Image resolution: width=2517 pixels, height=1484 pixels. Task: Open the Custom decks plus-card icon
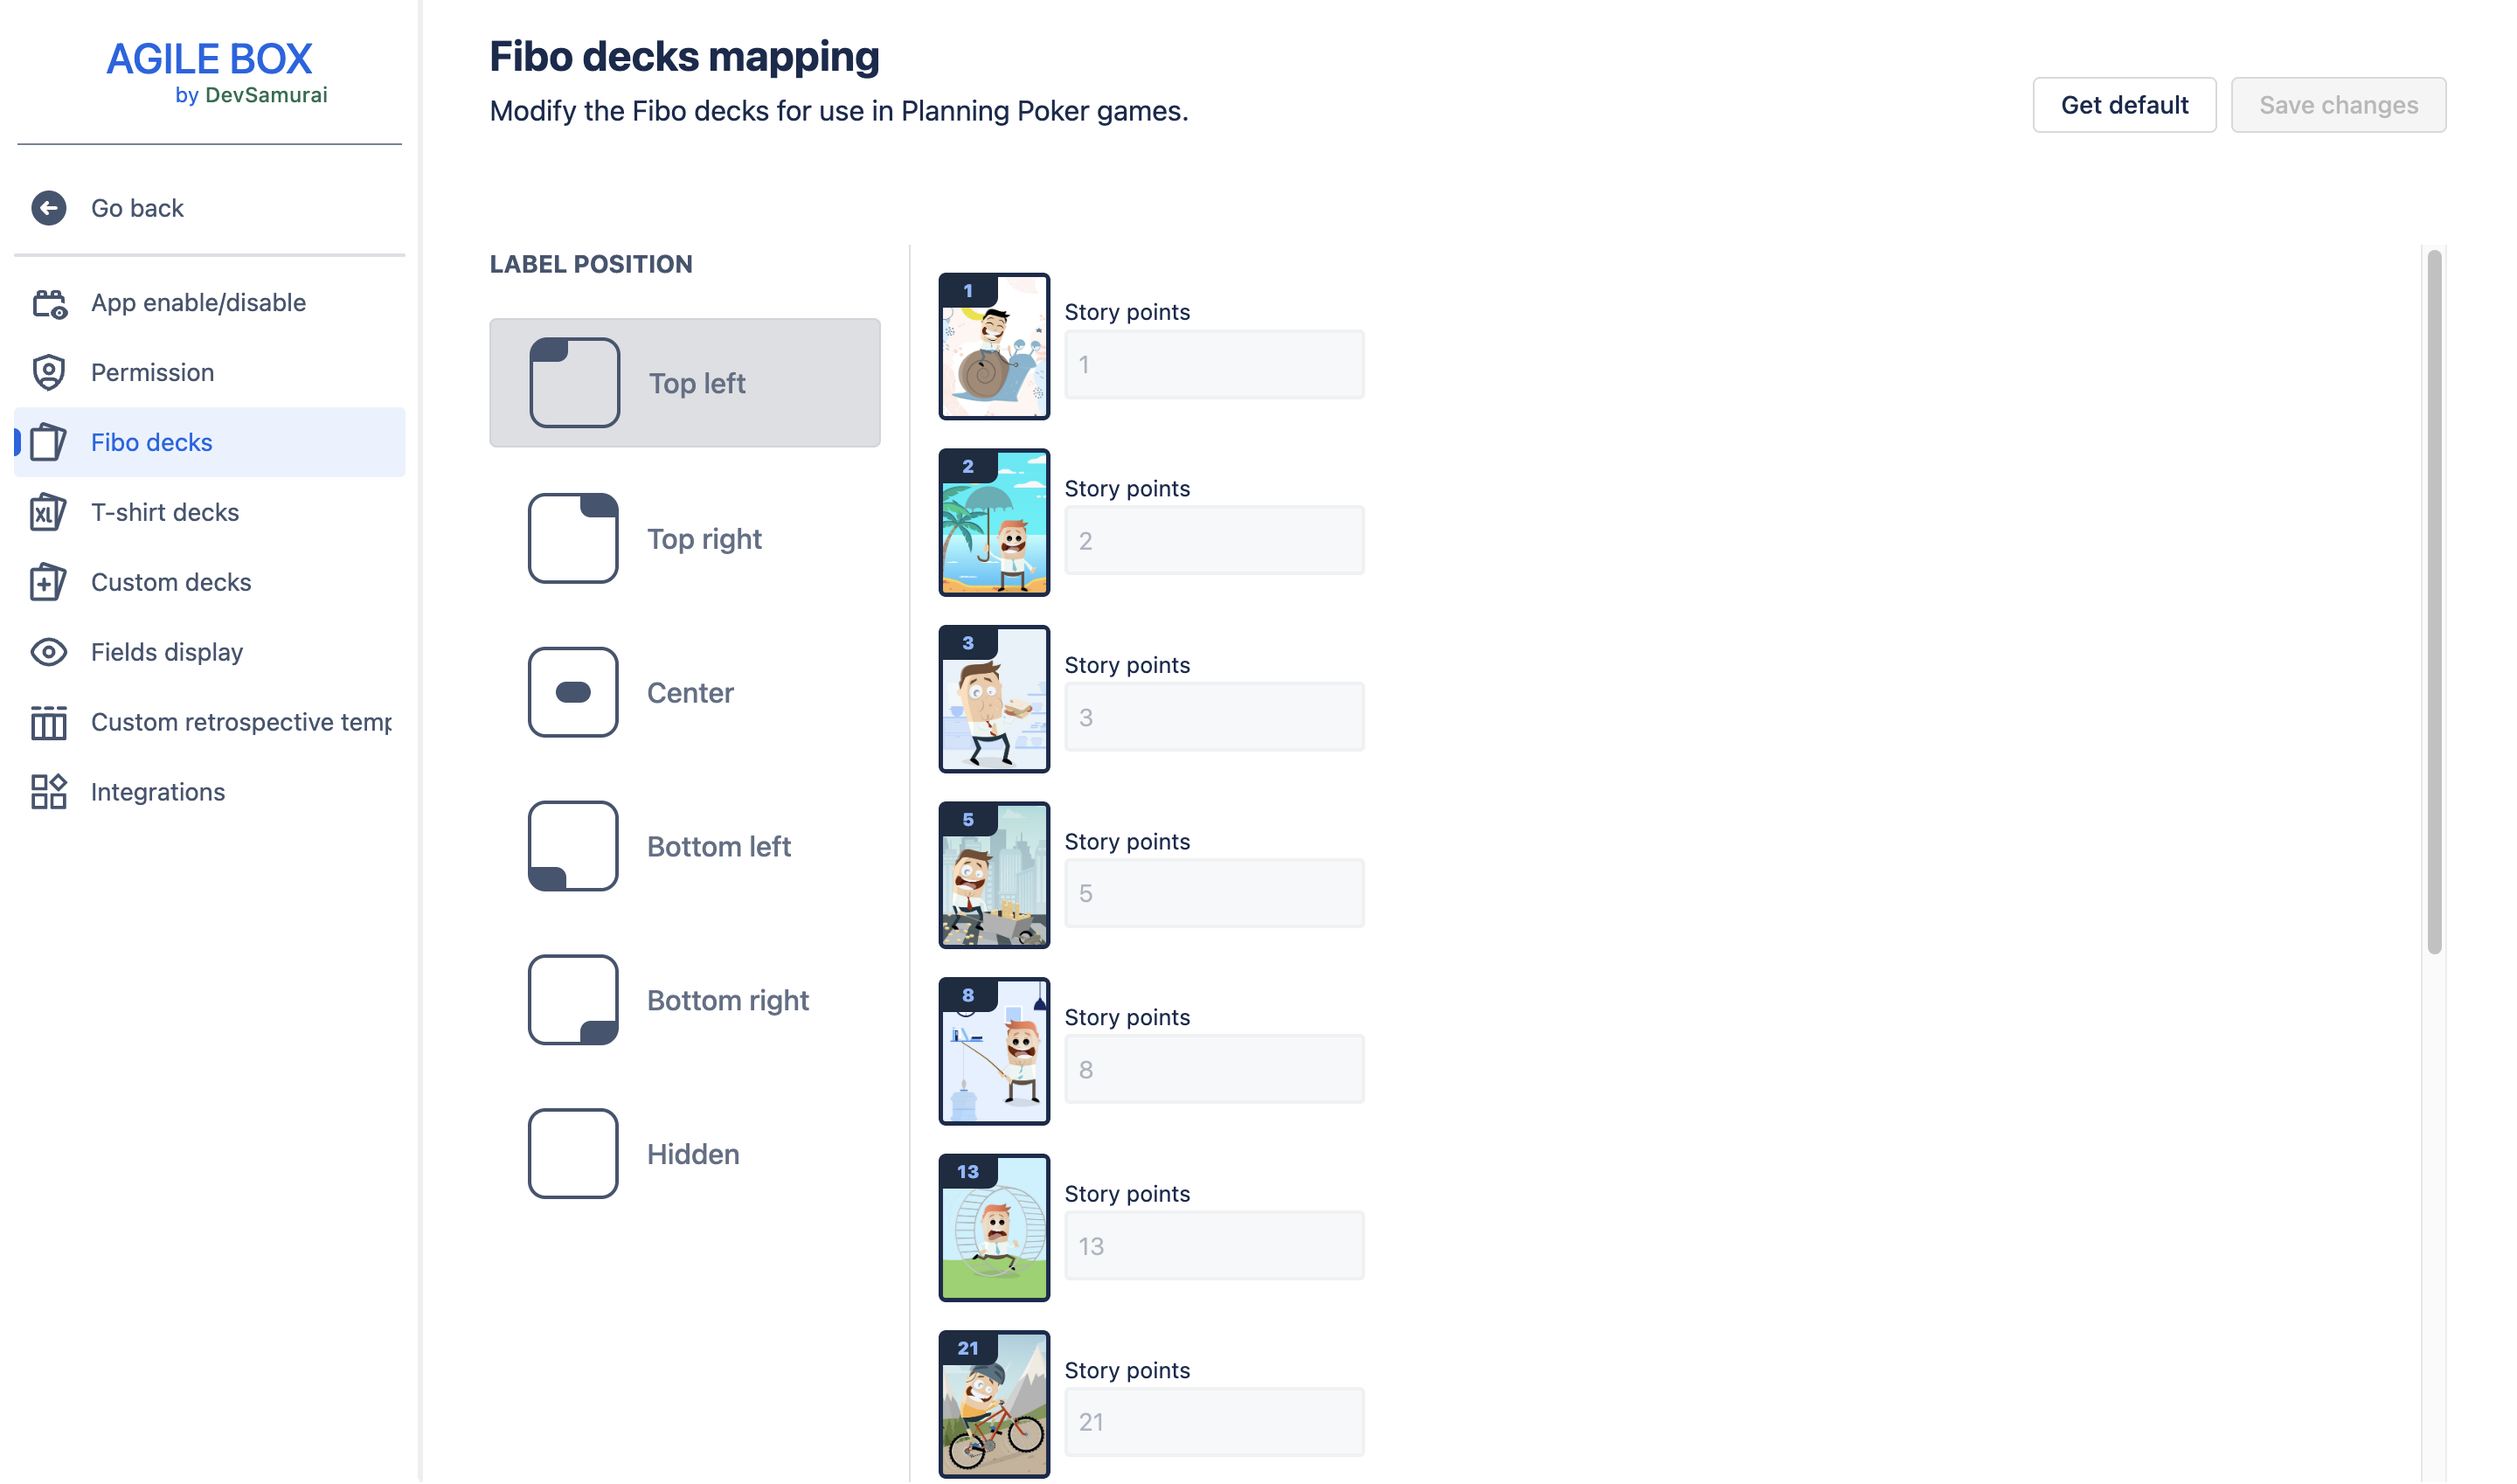[x=48, y=583]
